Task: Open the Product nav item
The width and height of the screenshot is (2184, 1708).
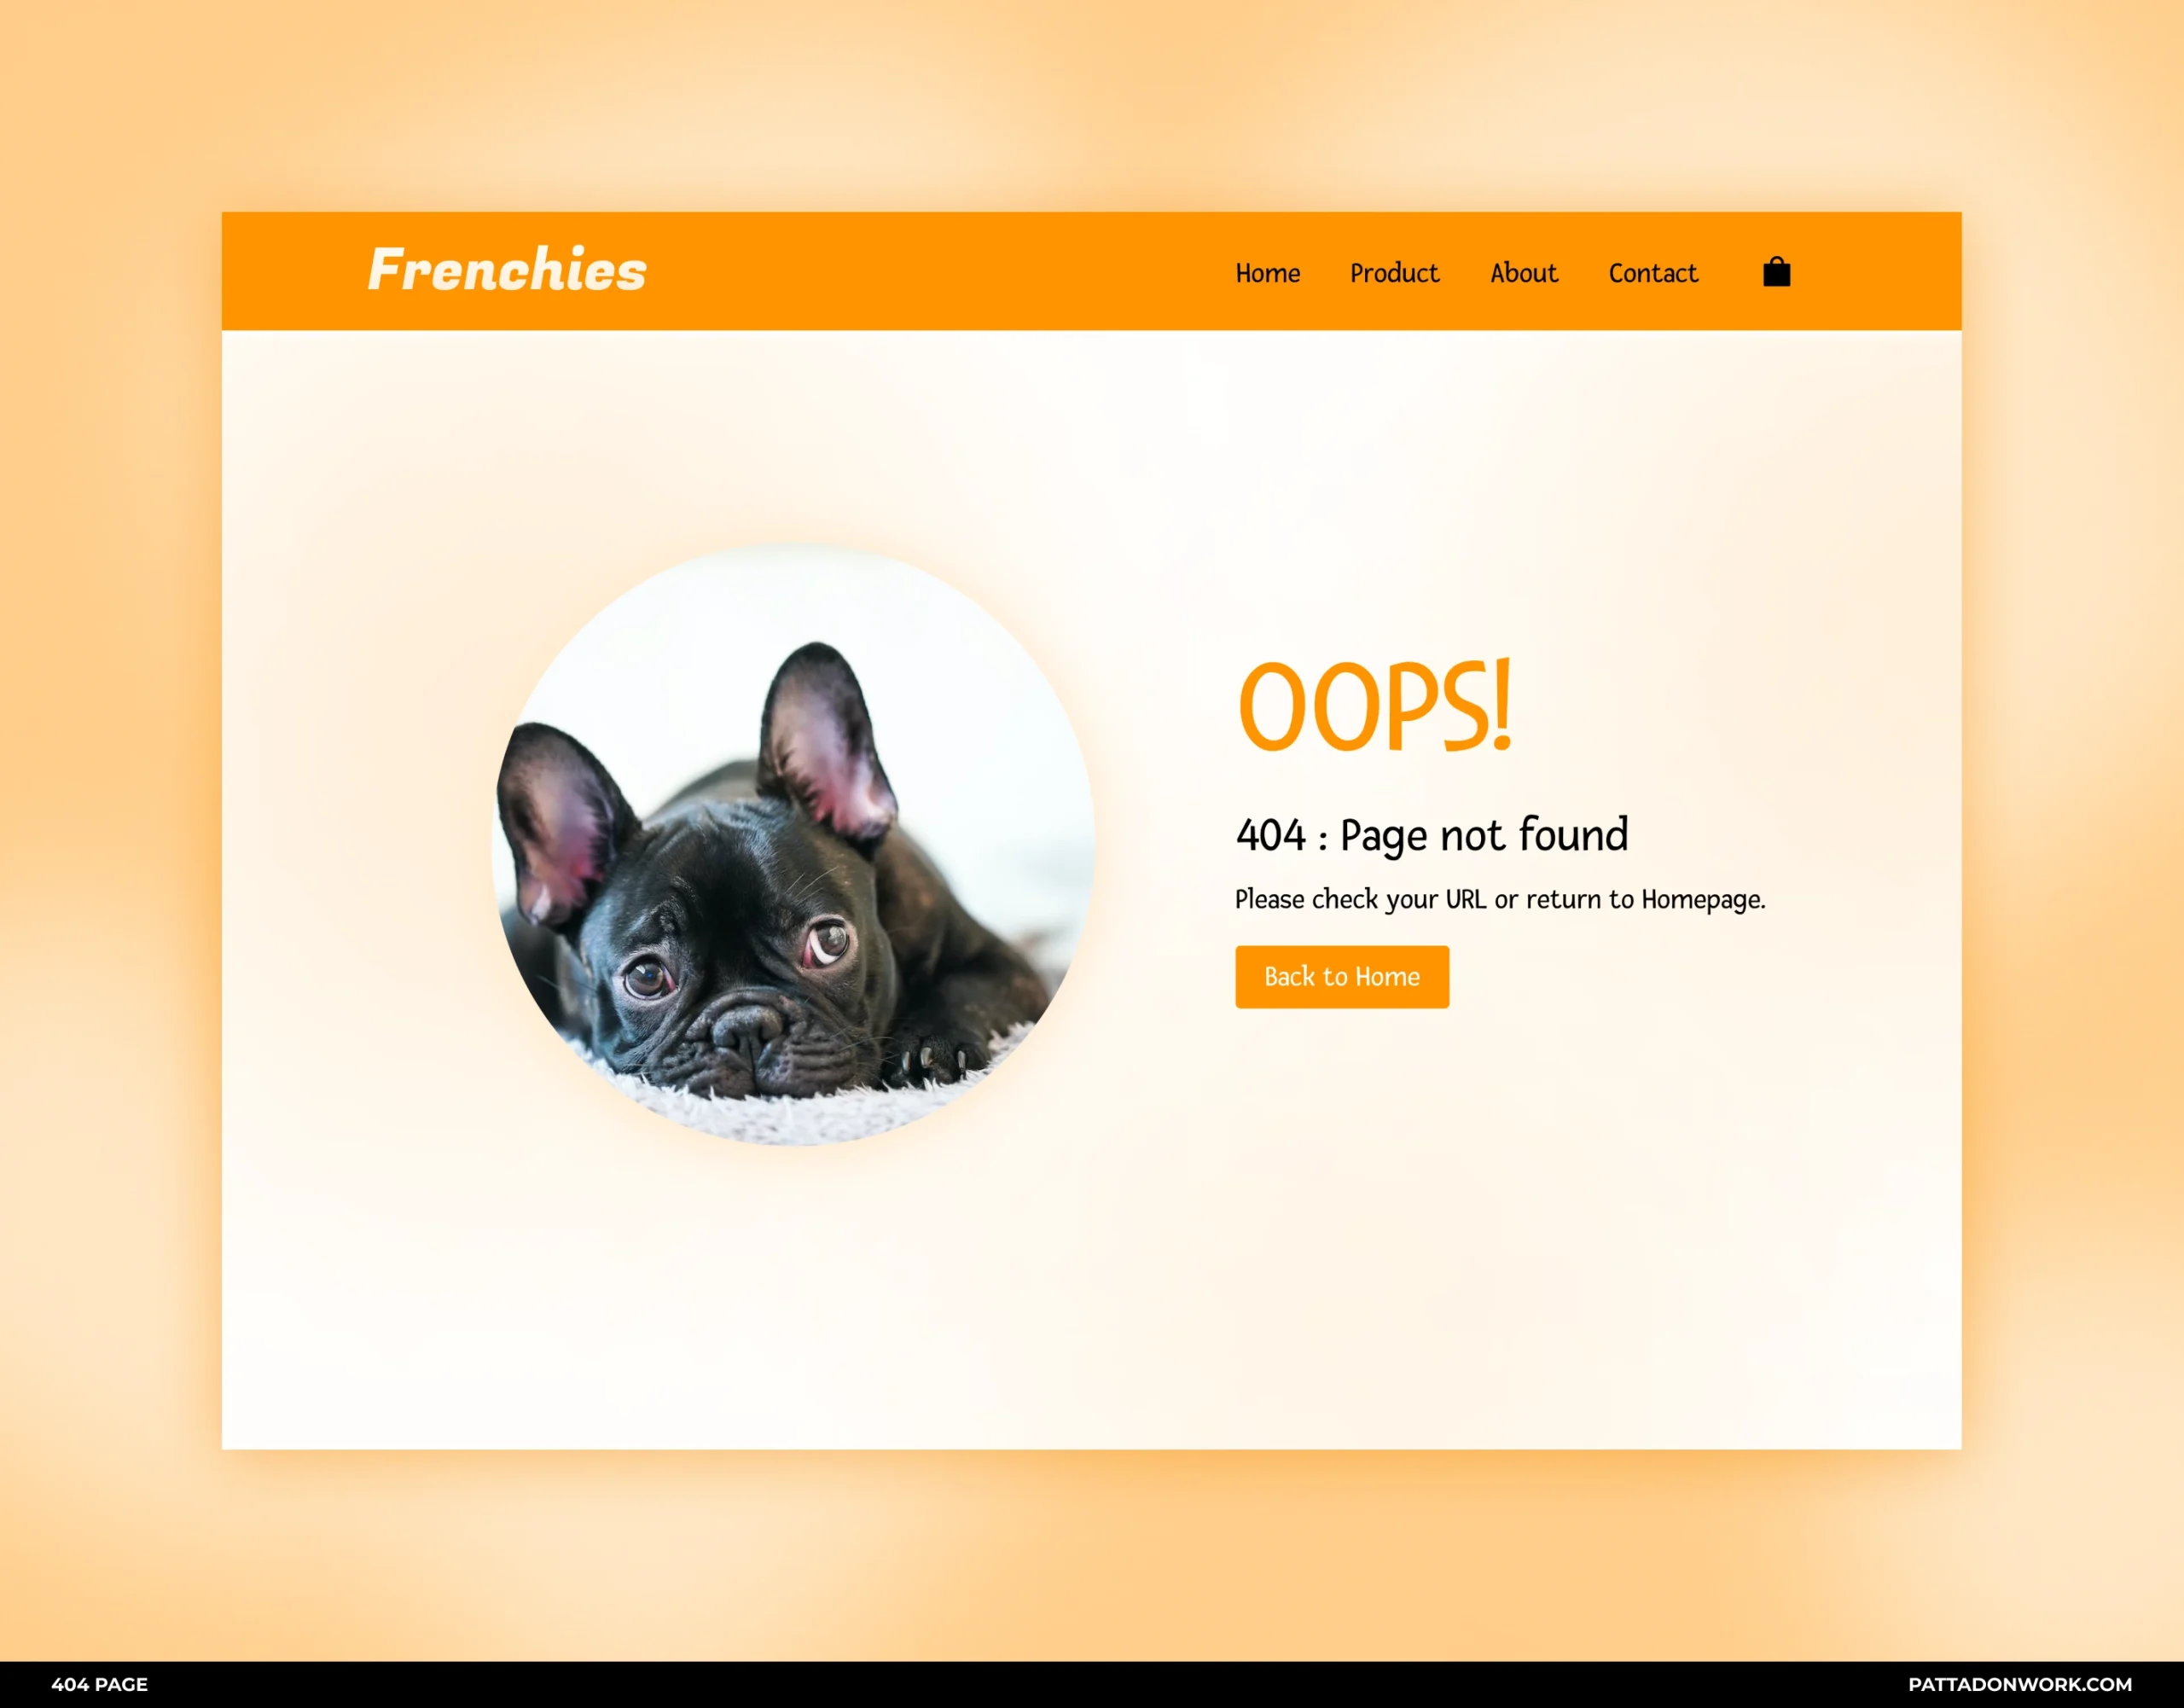Action: (x=1394, y=273)
